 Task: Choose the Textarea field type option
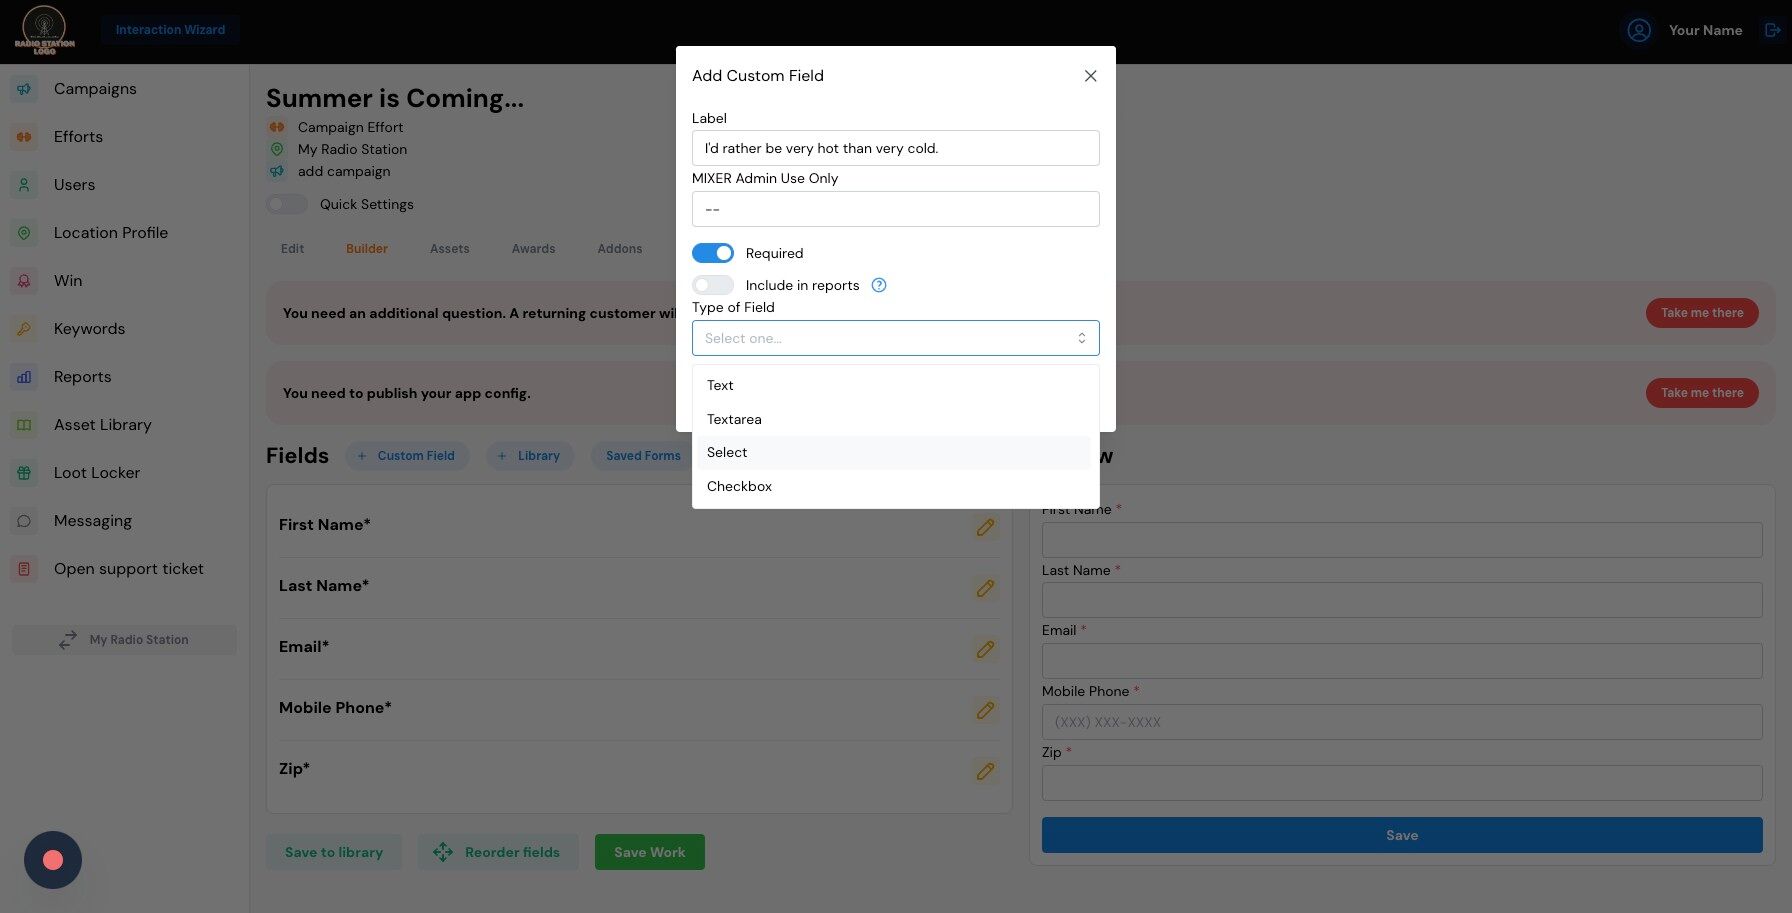tap(894, 419)
